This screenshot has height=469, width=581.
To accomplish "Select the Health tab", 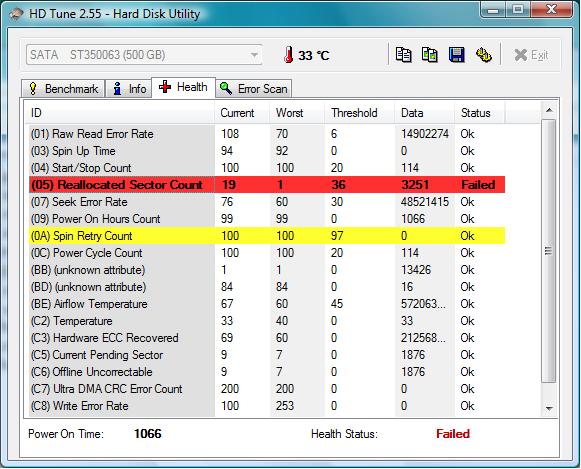I will (183, 87).
